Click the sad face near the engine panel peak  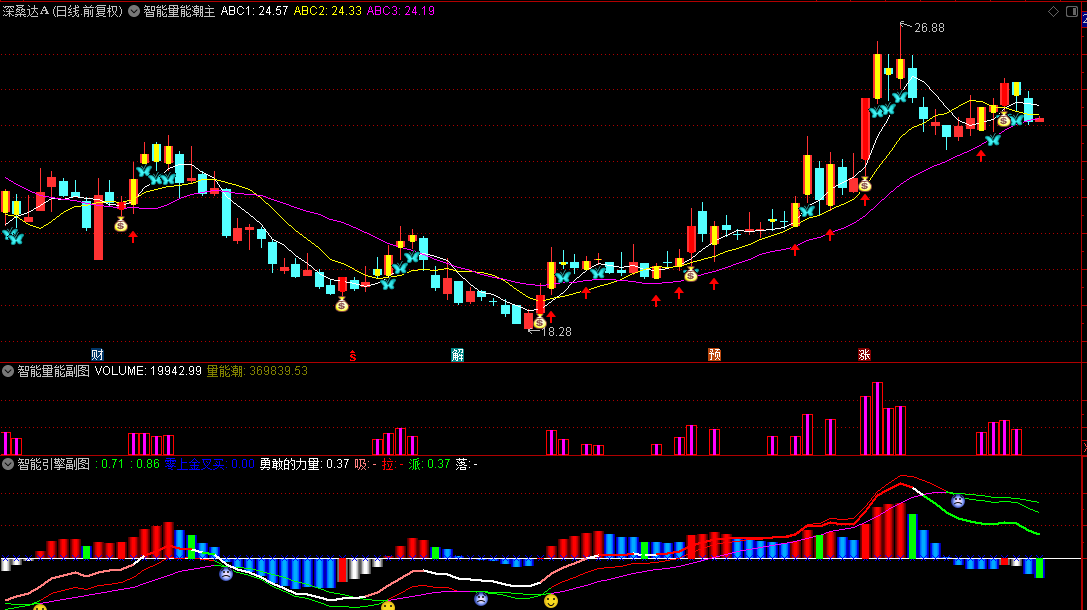pos(957,500)
